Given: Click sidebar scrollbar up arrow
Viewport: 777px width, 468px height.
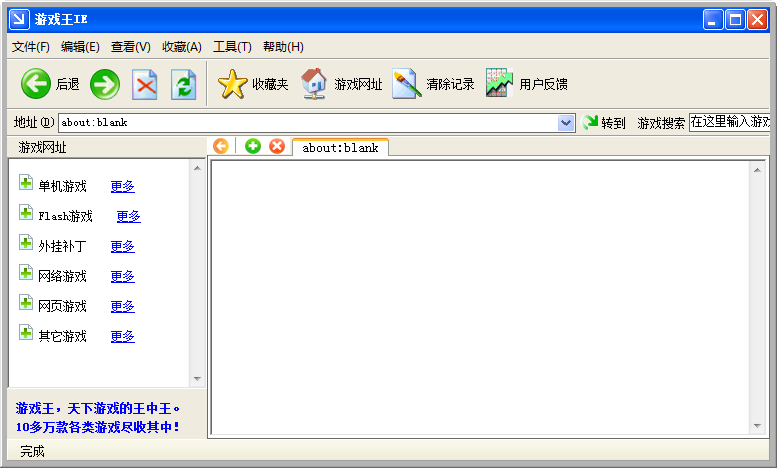Looking at the screenshot, I should point(197,169).
